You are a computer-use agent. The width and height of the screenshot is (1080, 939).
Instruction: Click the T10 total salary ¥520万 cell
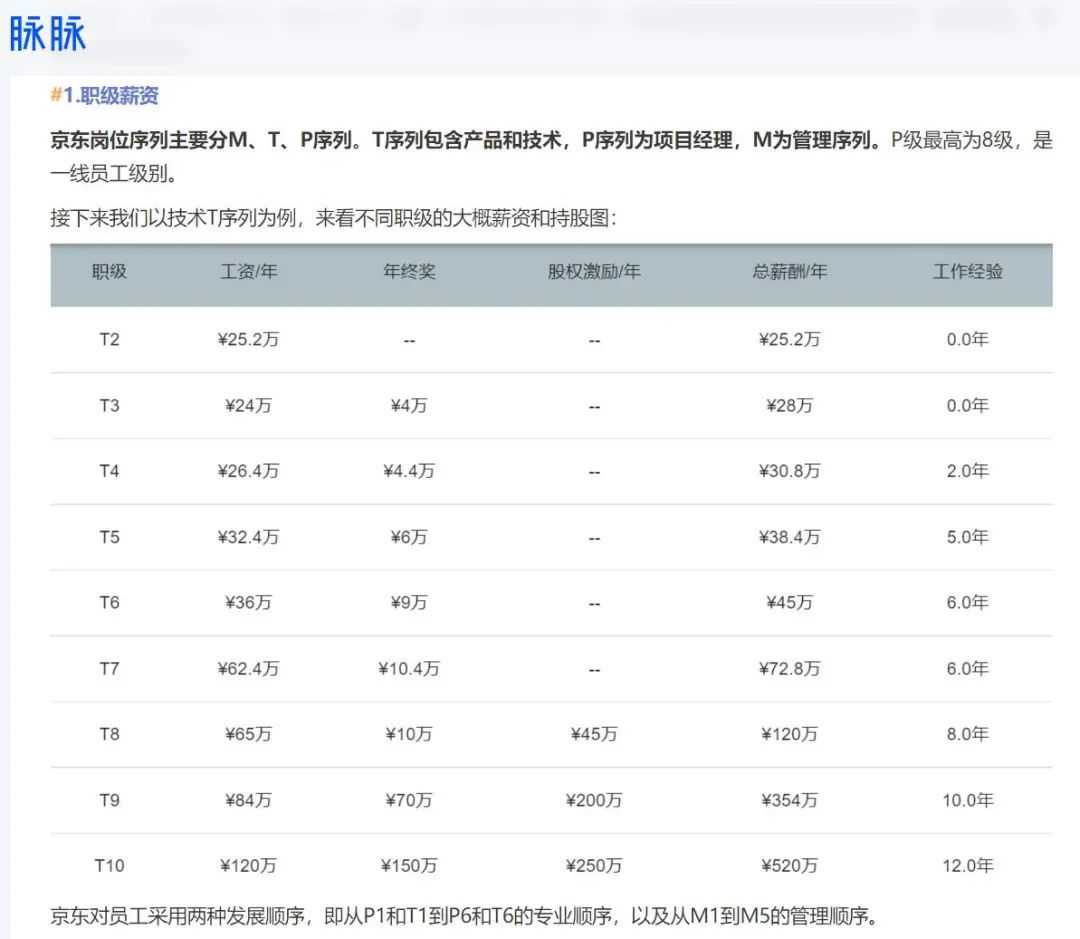788,865
